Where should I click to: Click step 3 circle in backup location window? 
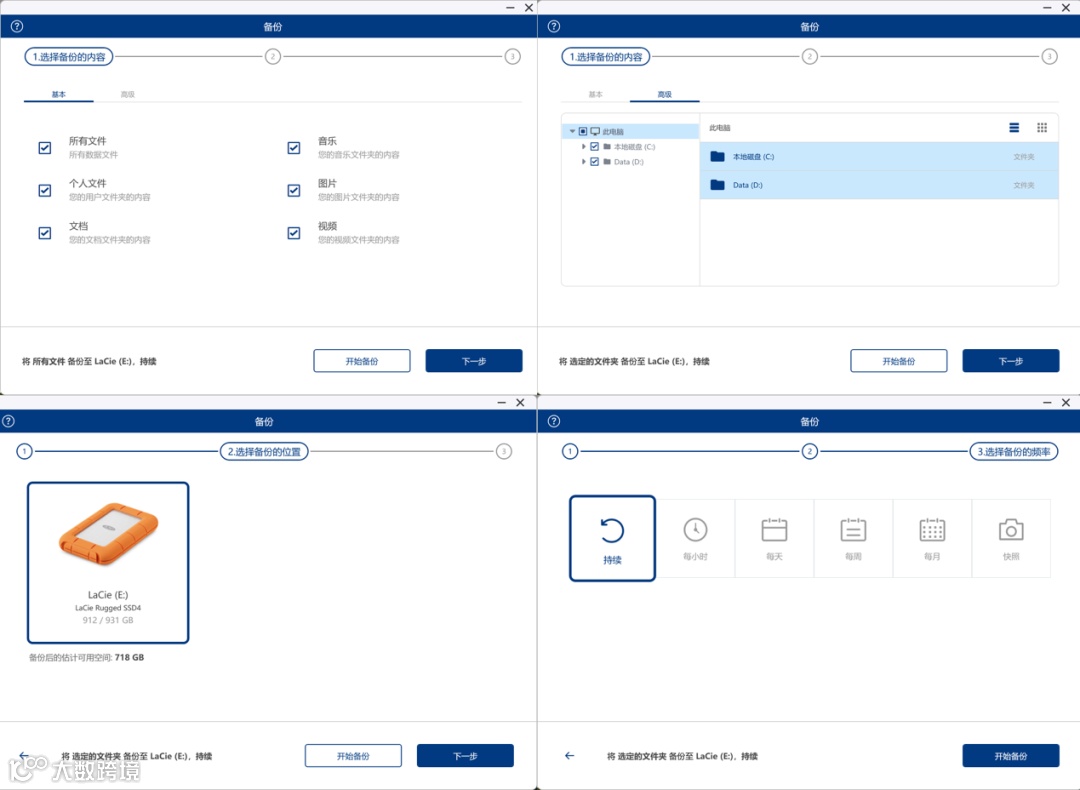504,451
